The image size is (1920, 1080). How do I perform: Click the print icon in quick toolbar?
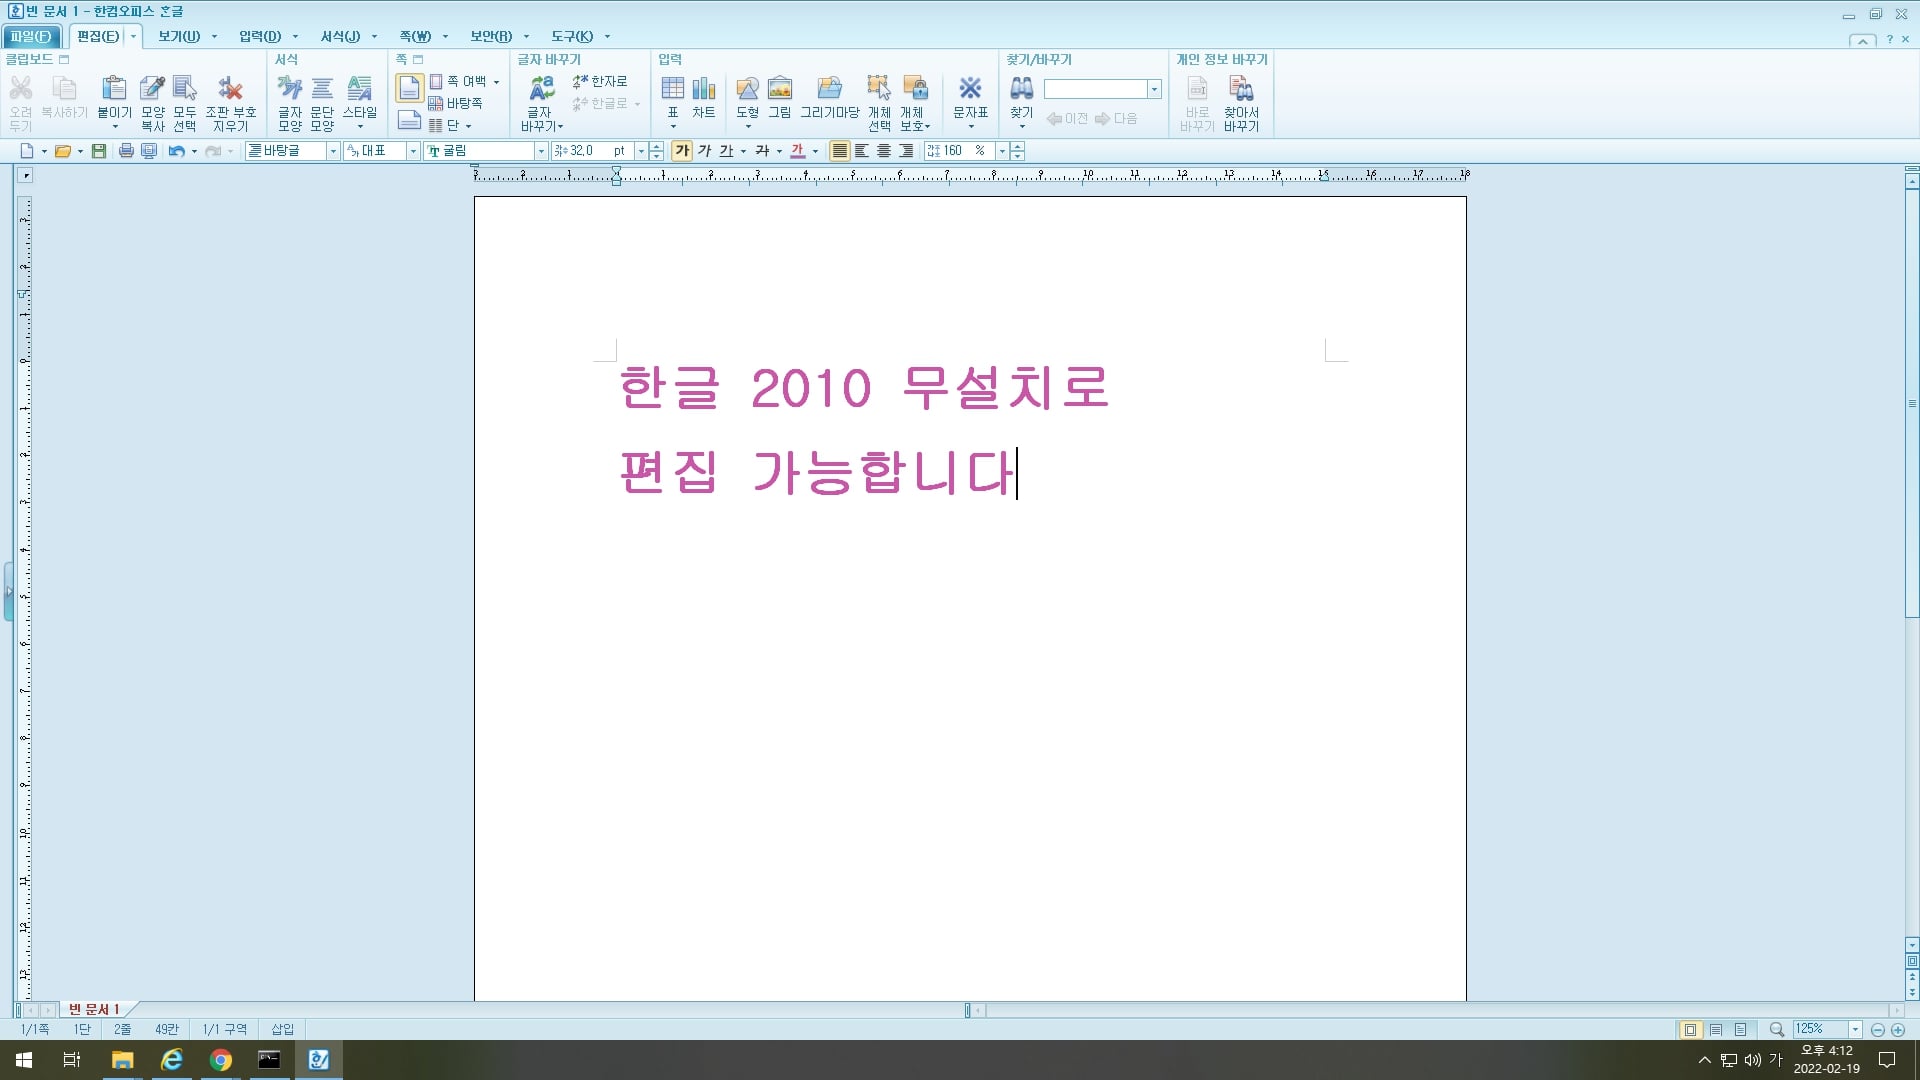pos(126,151)
